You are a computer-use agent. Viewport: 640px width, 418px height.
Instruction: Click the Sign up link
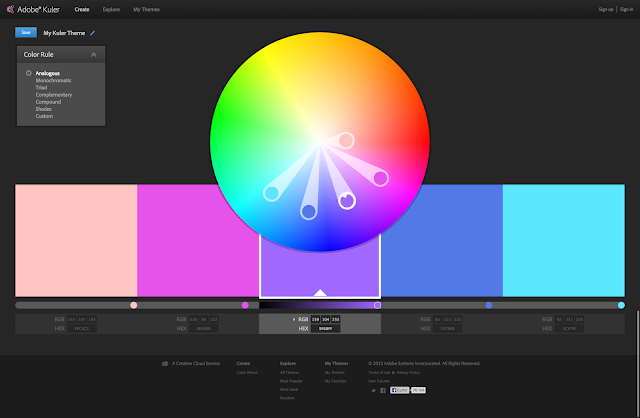click(x=606, y=9)
